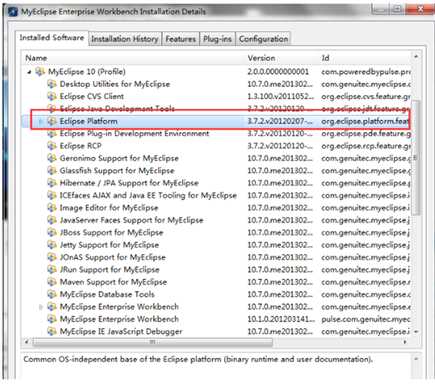Viewport: 435px width, 384px height.
Task: Select MyEclipse Database Tools row
Action: tap(217, 294)
